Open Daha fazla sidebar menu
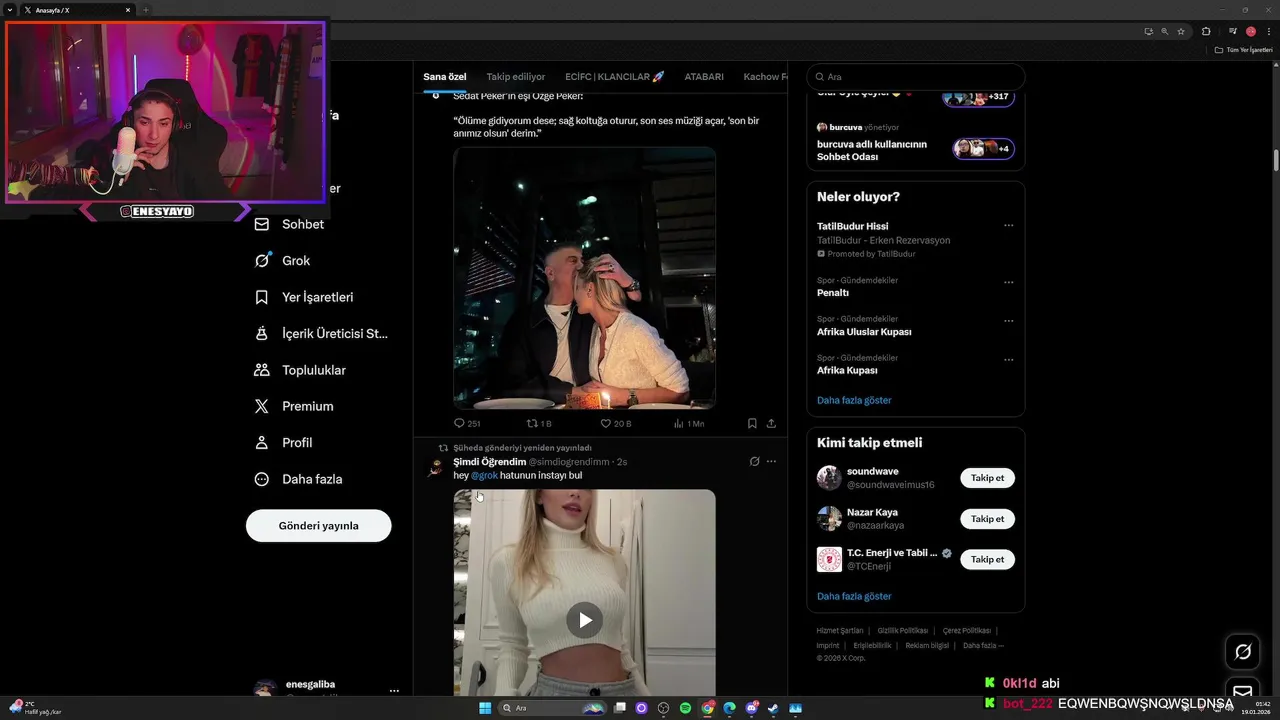This screenshot has width=1280, height=720. click(x=298, y=479)
